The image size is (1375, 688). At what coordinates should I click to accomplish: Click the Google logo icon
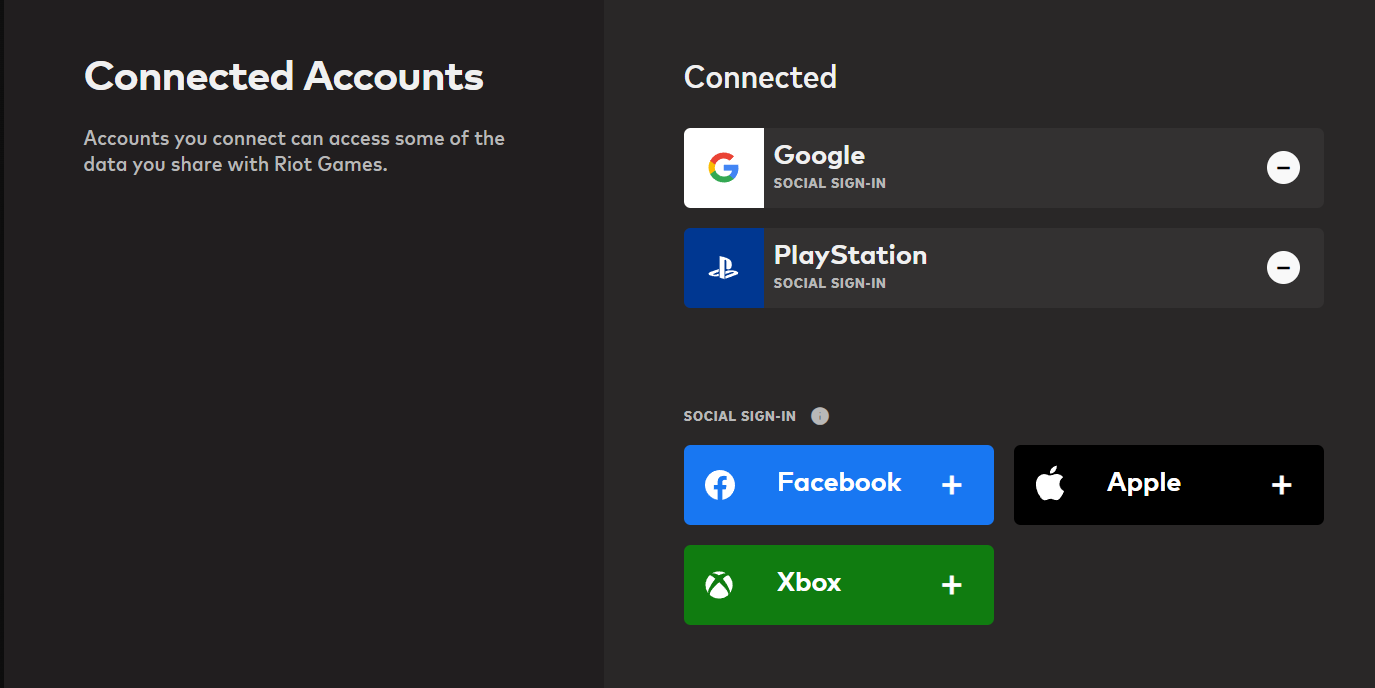point(723,167)
